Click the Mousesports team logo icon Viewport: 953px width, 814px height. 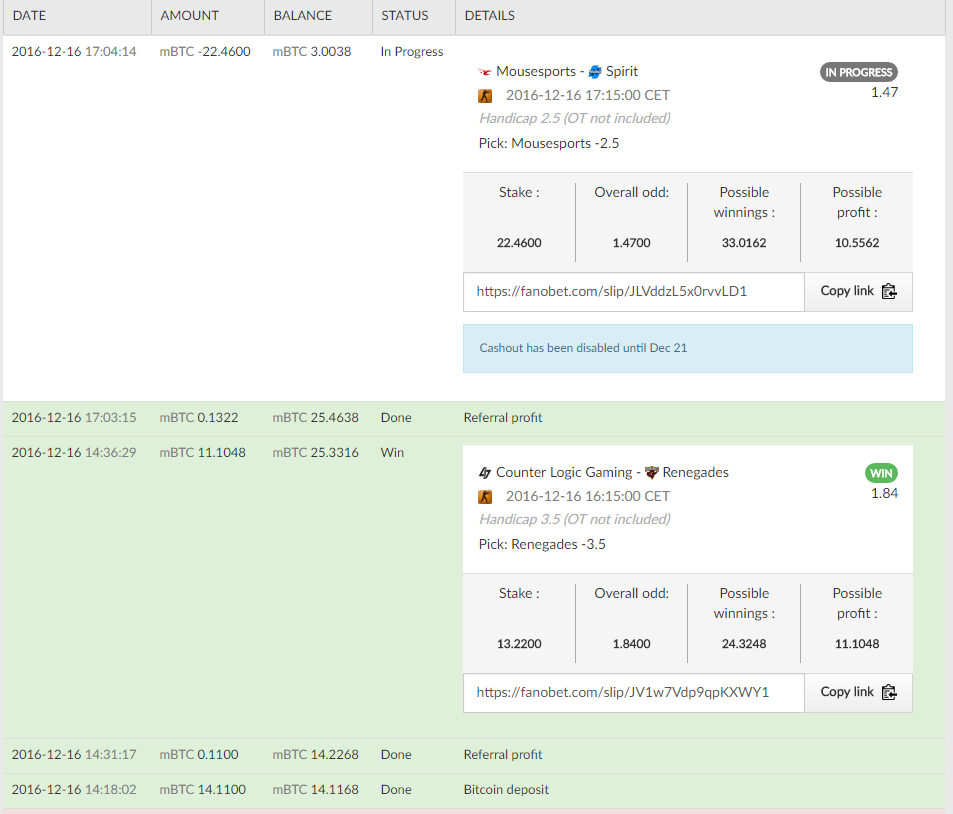(x=484, y=72)
